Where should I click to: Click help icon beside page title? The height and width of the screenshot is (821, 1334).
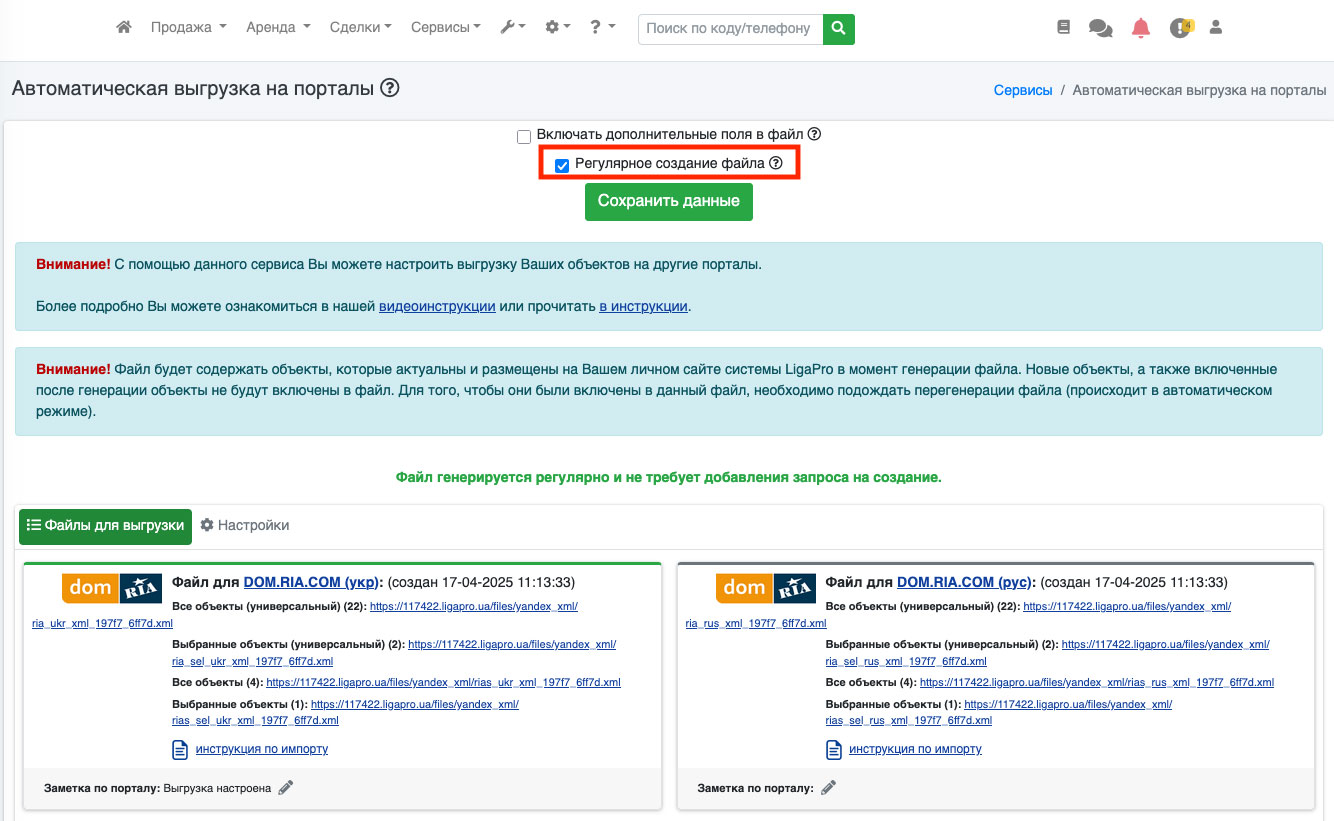click(x=390, y=88)
